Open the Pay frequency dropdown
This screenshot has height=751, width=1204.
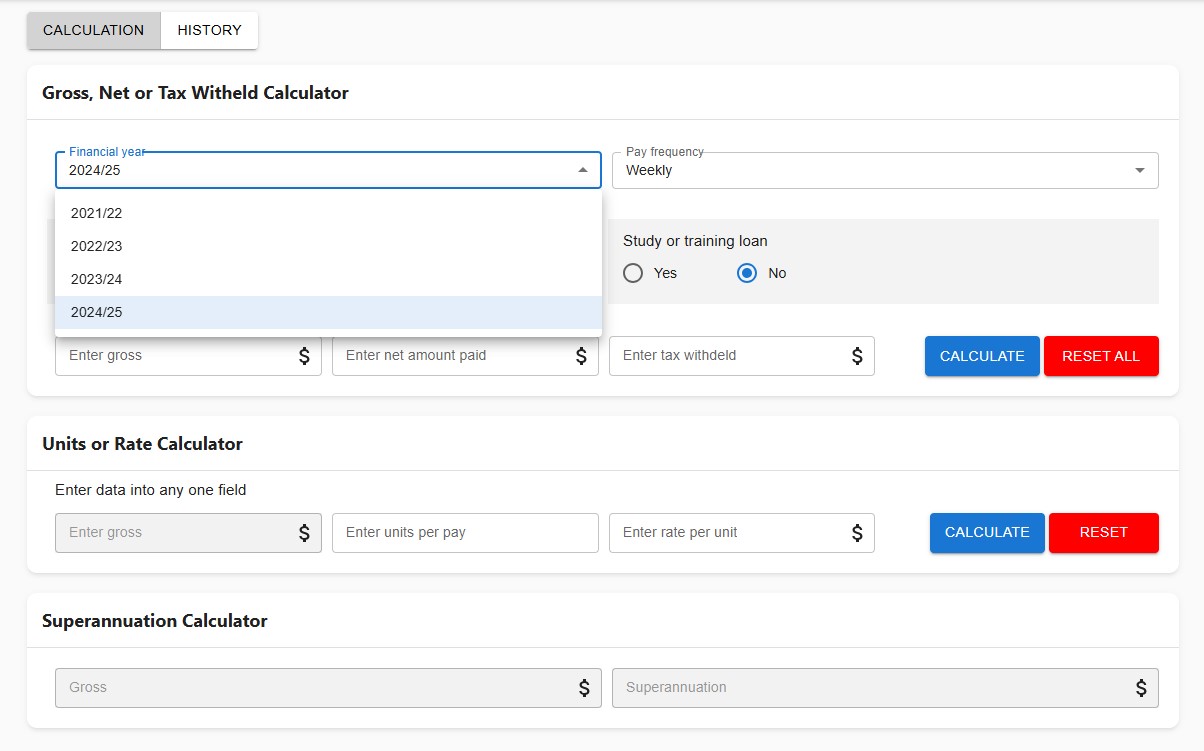pos(1139,170)
